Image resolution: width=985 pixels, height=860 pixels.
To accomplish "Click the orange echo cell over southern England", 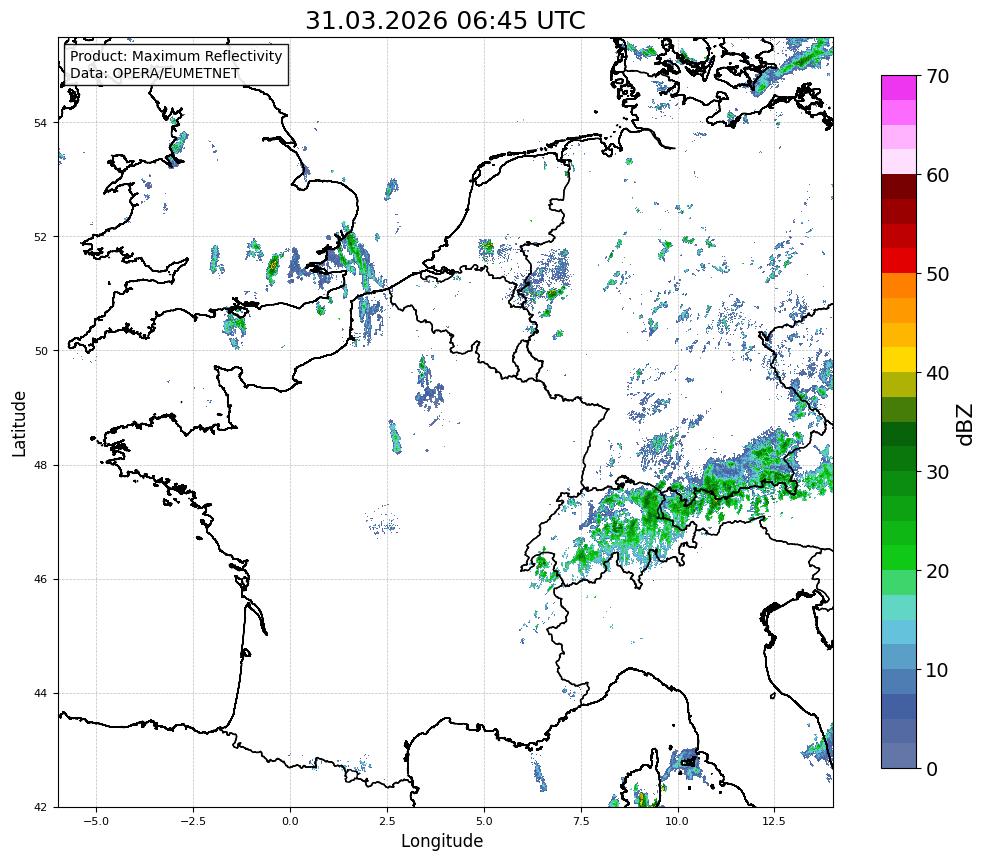I will coord(273,266).
